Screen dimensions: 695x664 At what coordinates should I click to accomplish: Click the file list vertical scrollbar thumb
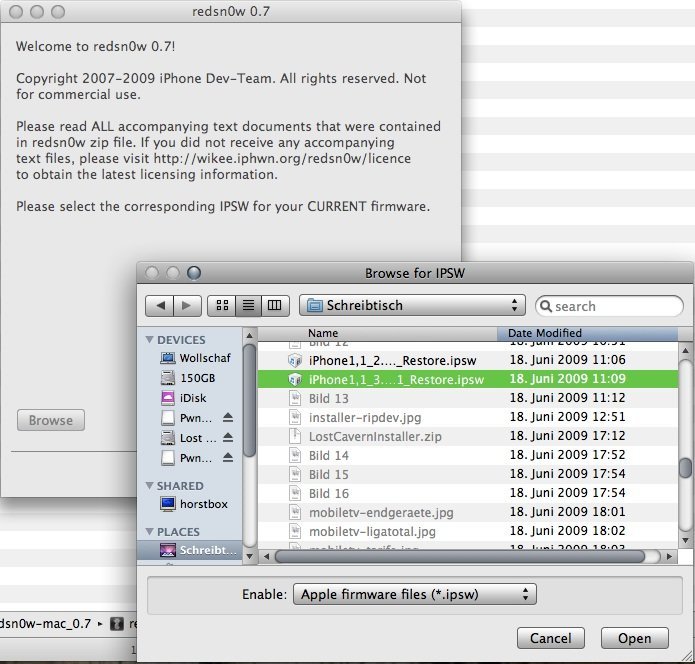coord(686,468)
